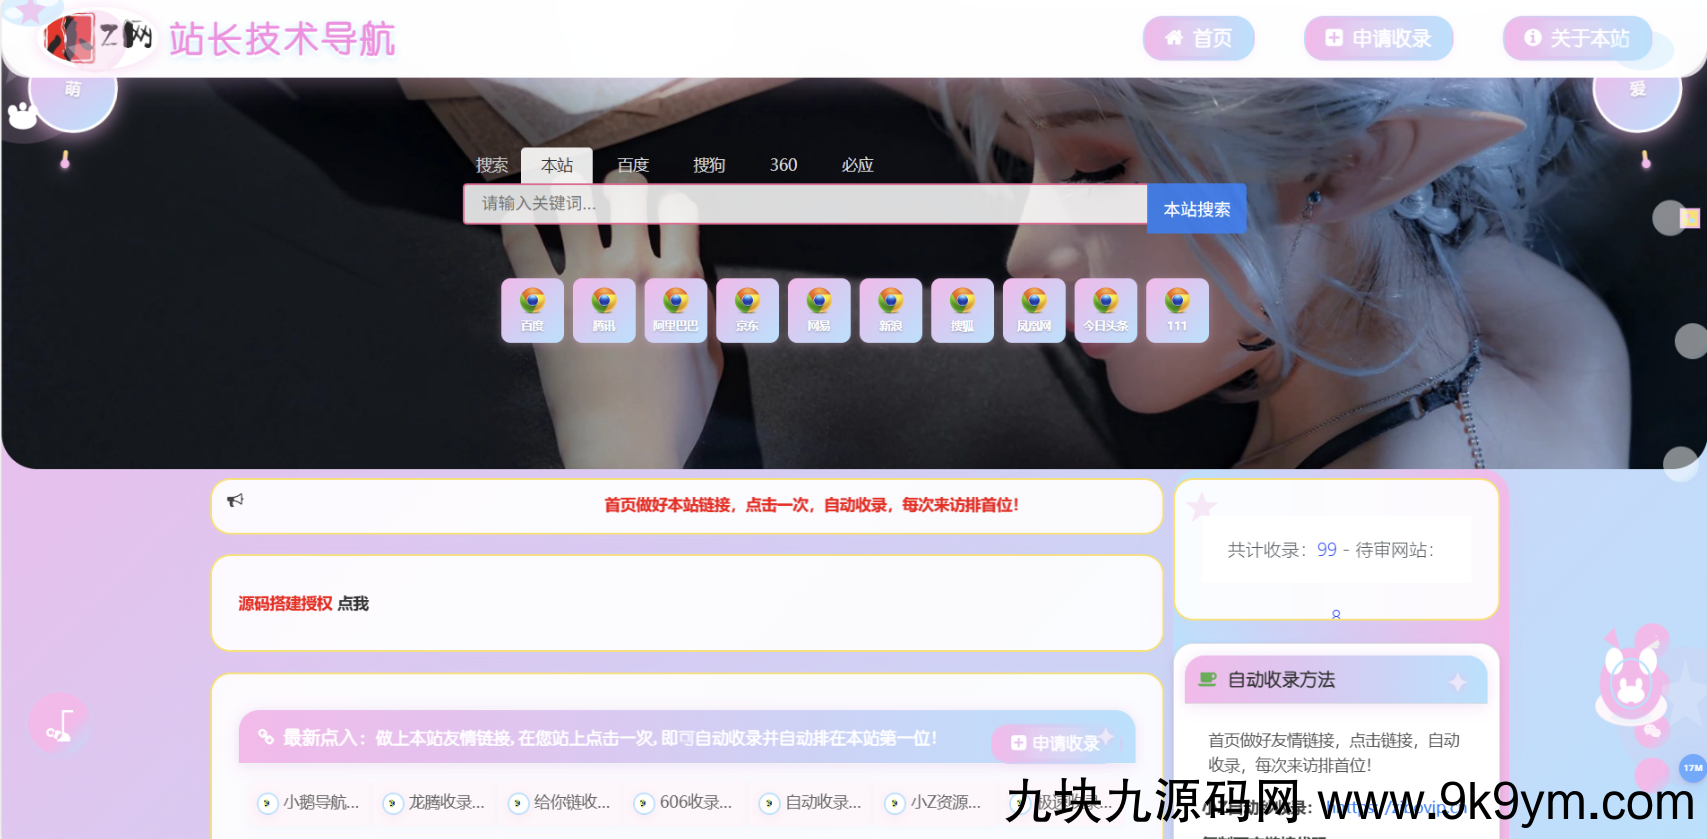Open the 新浪 shortcut icon
The image size is (1707, 839).
pyautogui.click(x=891, y=311)
